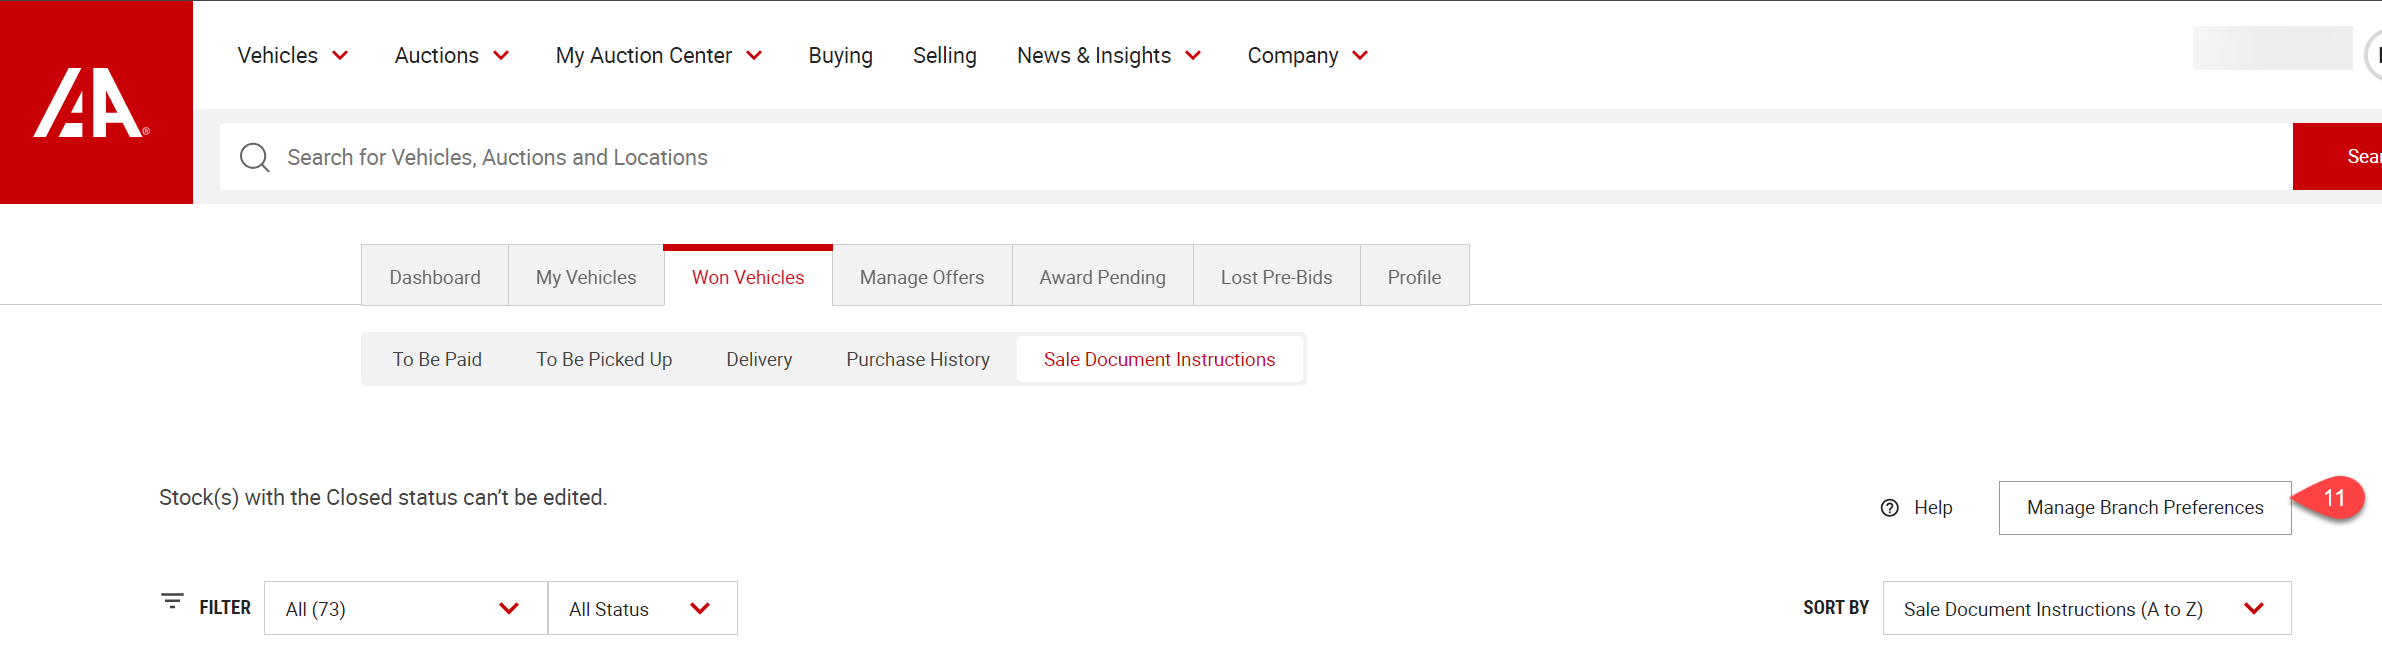2382x654 pixels.
Task: Go to the Selling page
Action: tap(944, 56)
